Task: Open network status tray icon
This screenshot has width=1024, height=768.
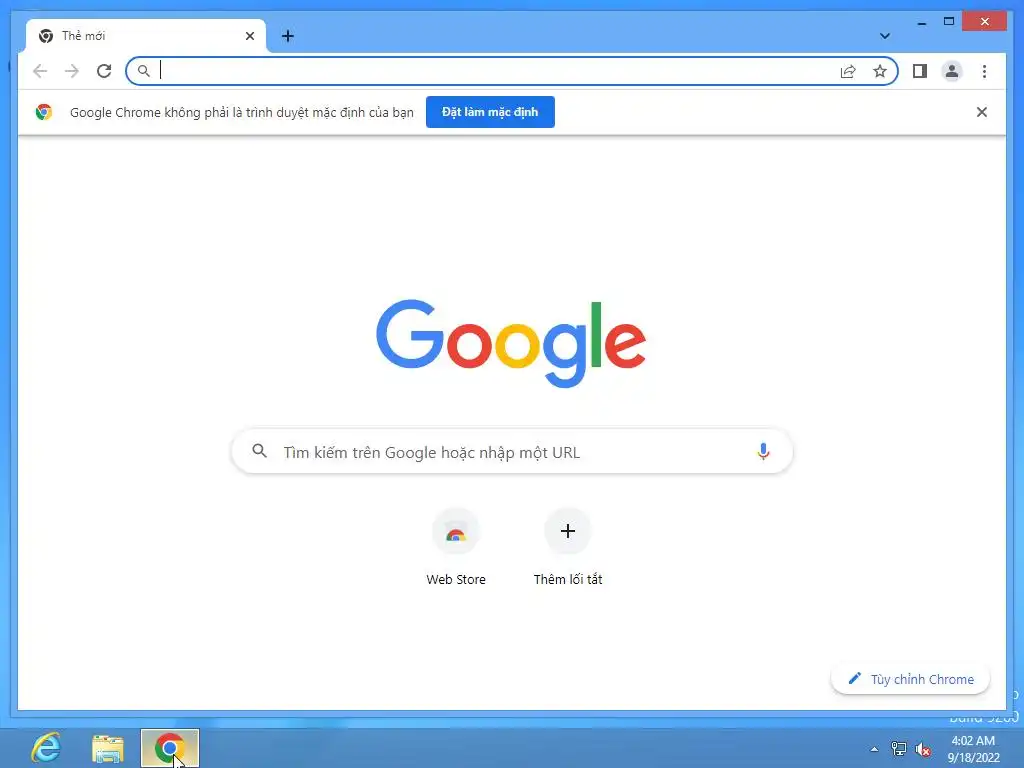Action: pos(899,749)
